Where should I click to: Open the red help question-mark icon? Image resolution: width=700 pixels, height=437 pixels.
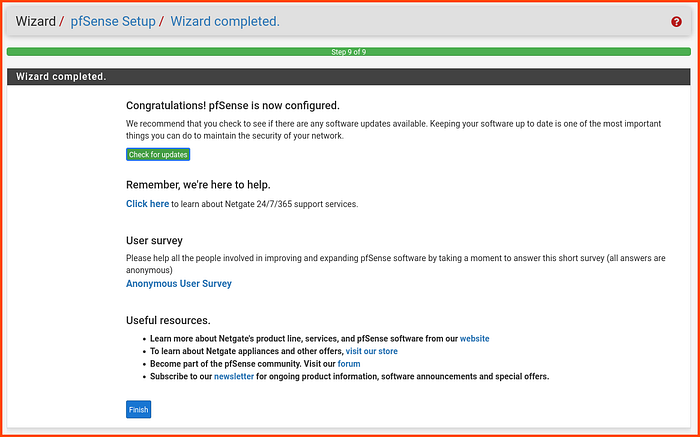[676, 21]
